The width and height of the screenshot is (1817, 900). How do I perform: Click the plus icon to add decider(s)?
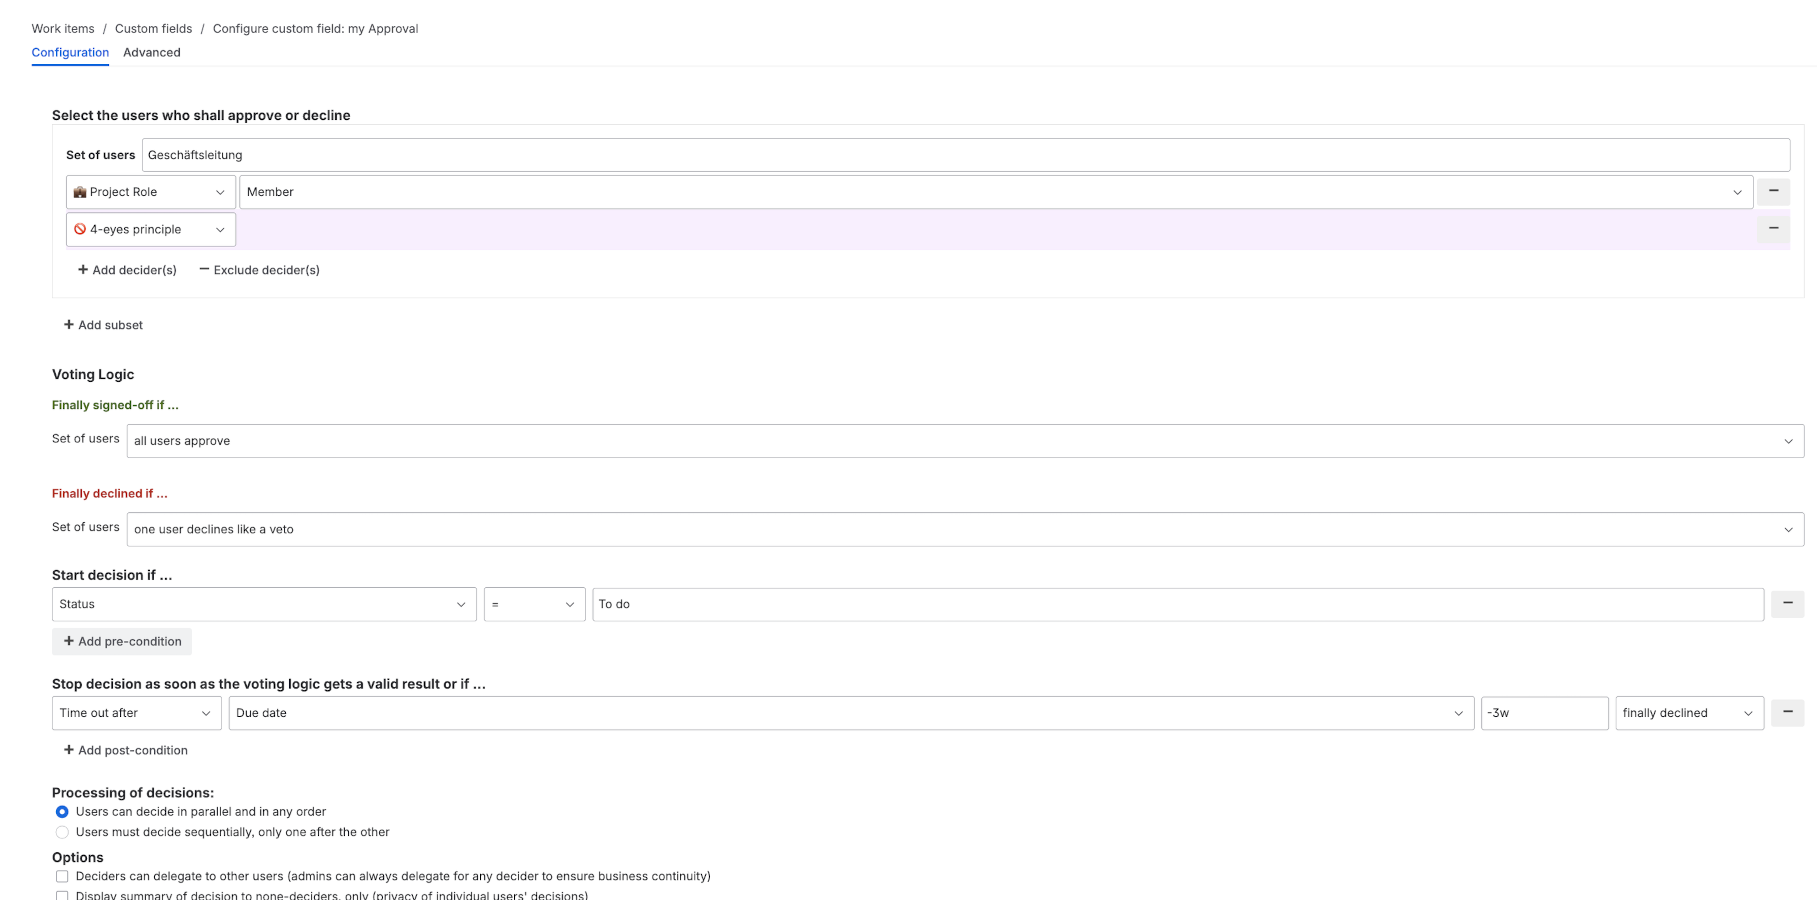(x=82, y=270)
